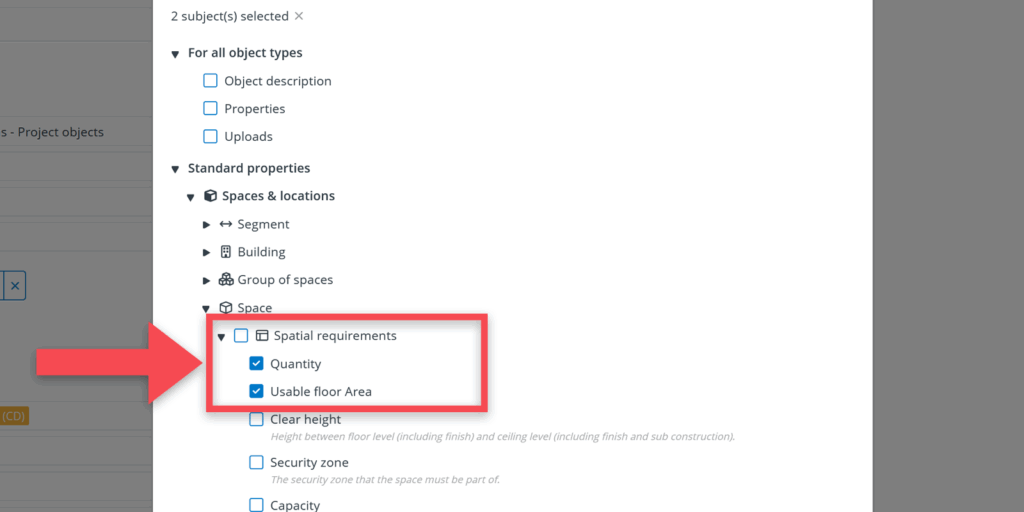Uncheck Usable floor Area checkbox
Screen dimensions: 1024x512
(x=257, y=391)
